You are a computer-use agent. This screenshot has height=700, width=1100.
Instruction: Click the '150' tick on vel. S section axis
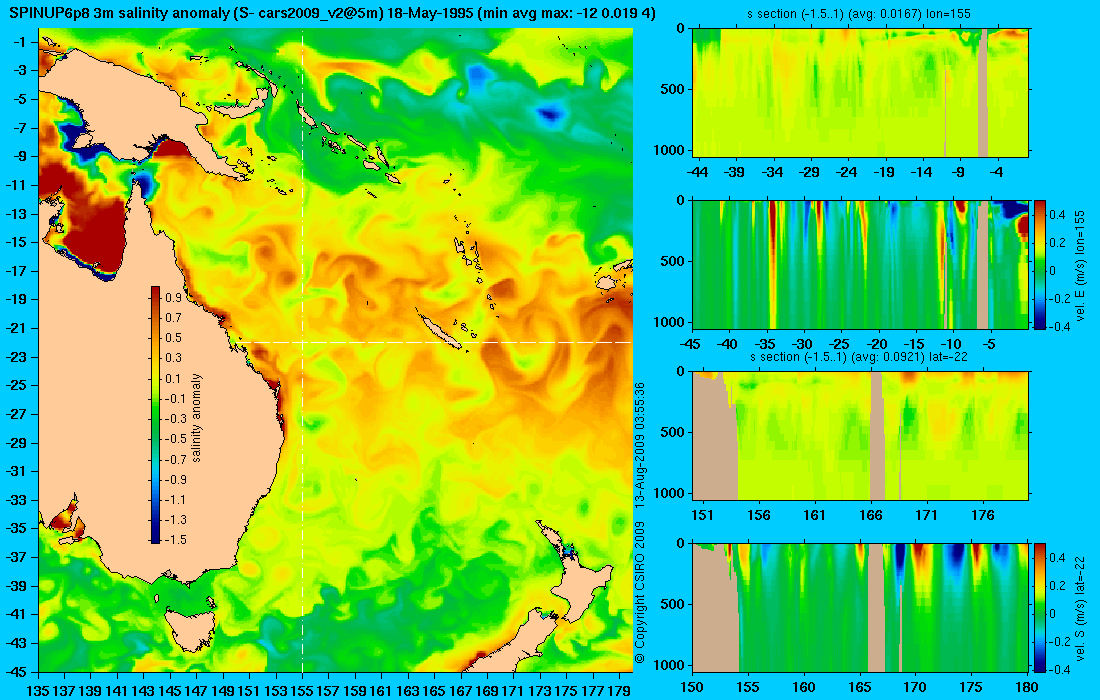click(692, 687)
